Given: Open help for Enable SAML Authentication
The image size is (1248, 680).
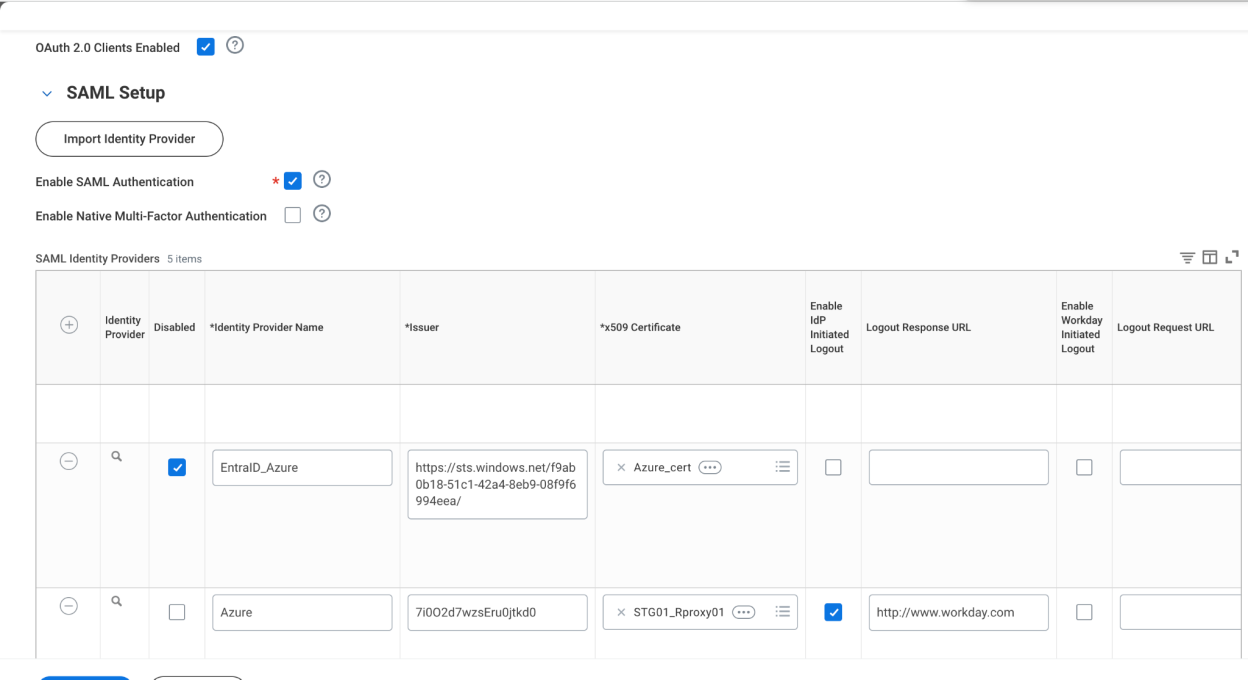Looking at the screenshot, I should point(322,180).
